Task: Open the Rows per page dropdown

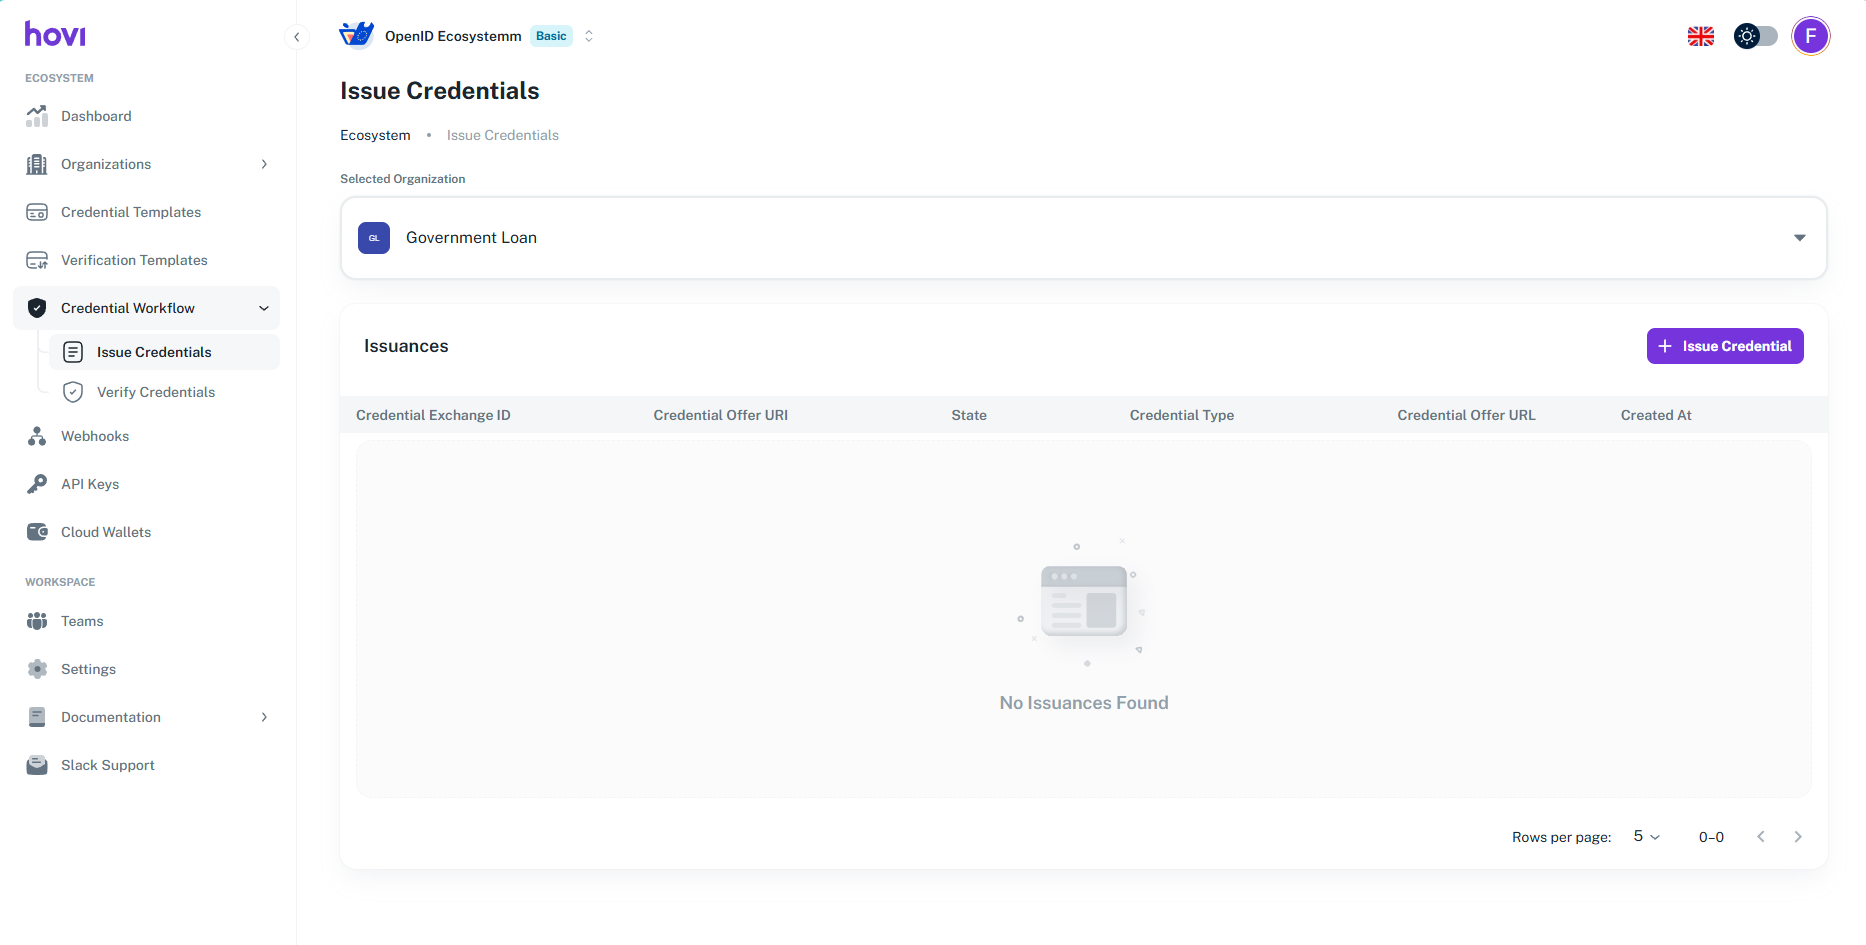Action: click(x=1646, y=837)
